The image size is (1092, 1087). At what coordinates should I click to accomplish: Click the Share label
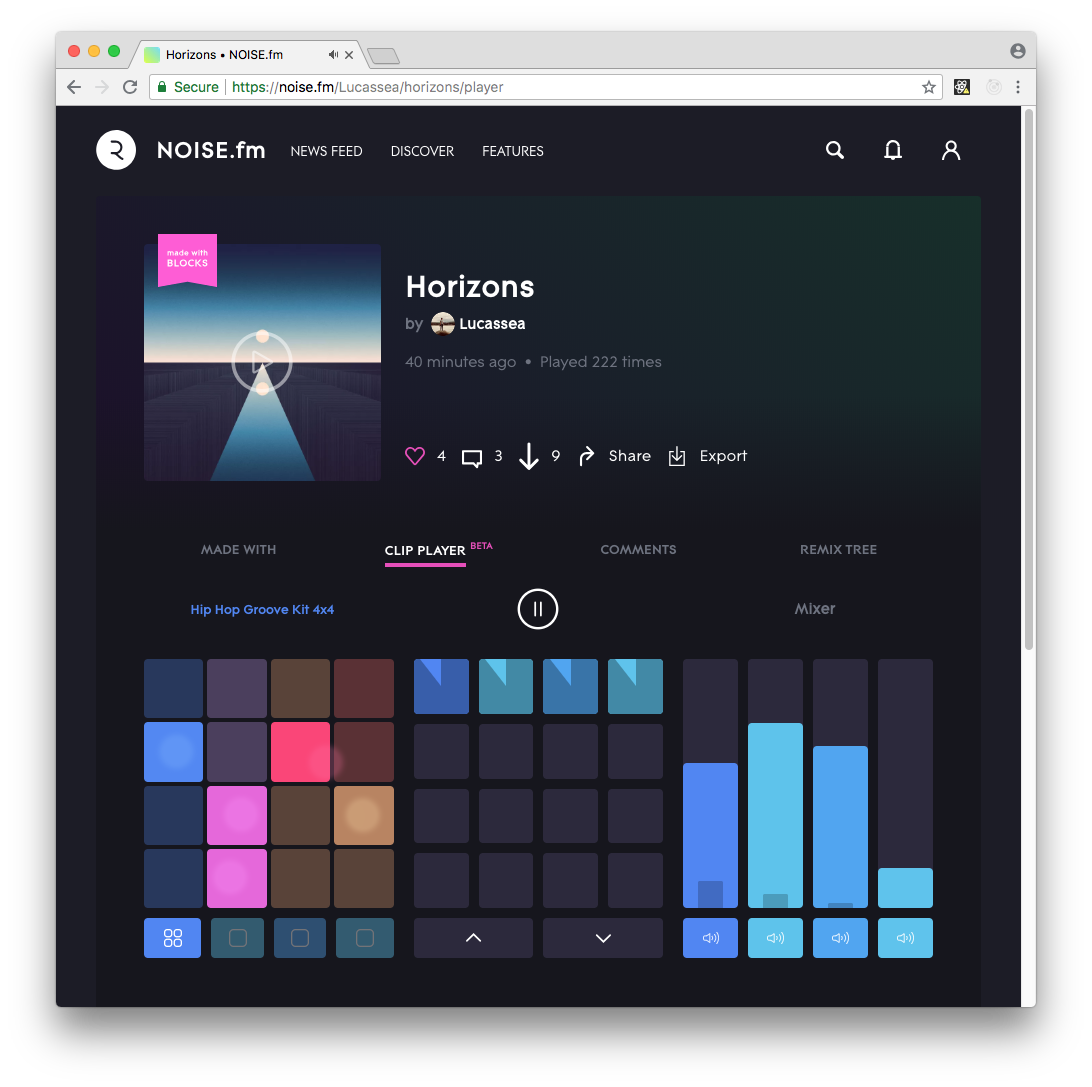click(x=630, y=456)
